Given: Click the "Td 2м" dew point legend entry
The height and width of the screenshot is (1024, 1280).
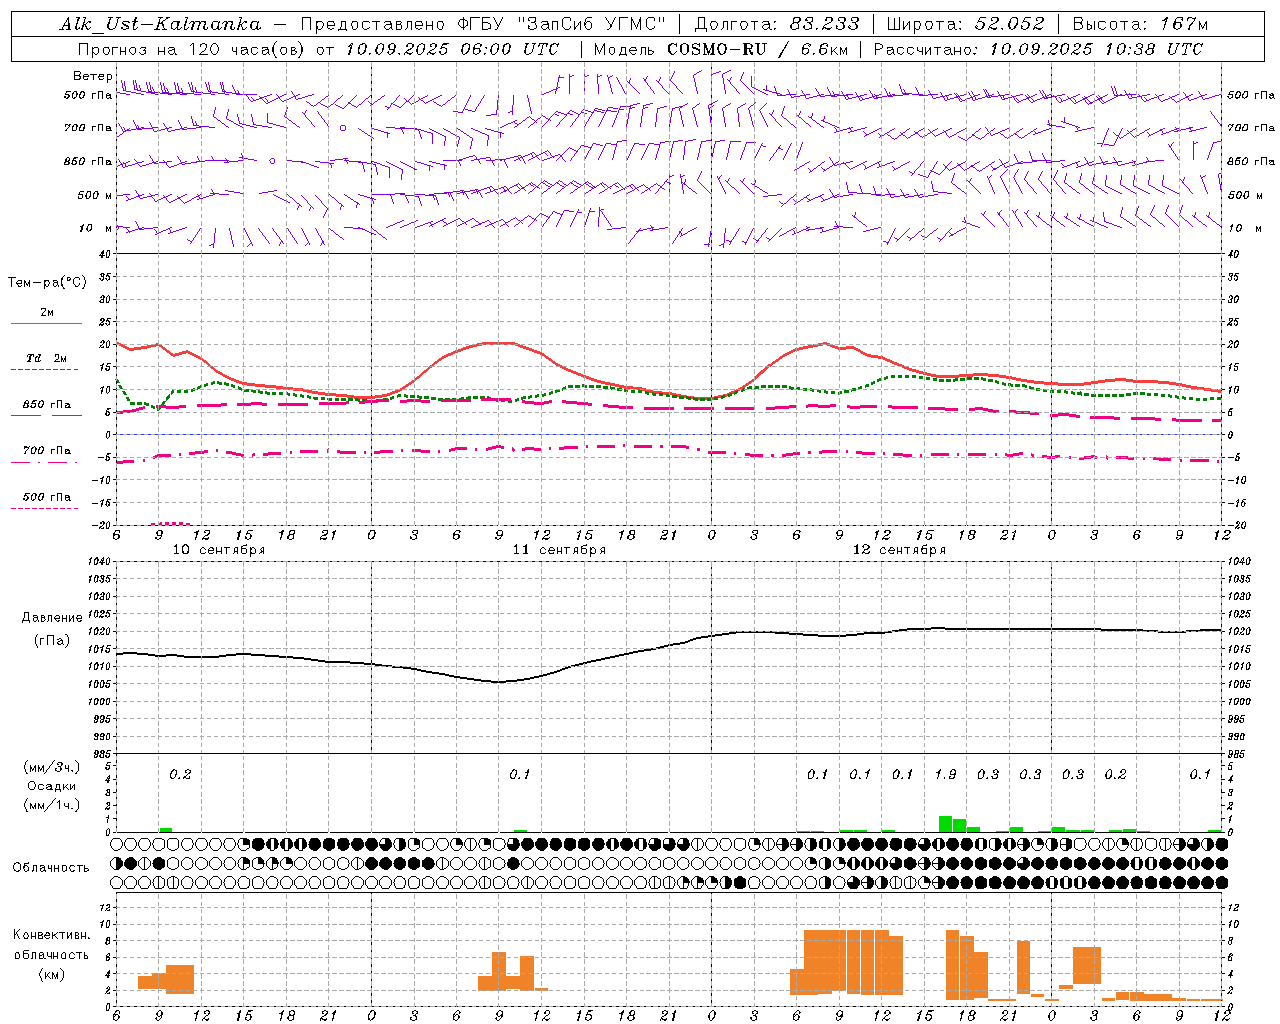Looking at the screenshot, I should (46, 358).
